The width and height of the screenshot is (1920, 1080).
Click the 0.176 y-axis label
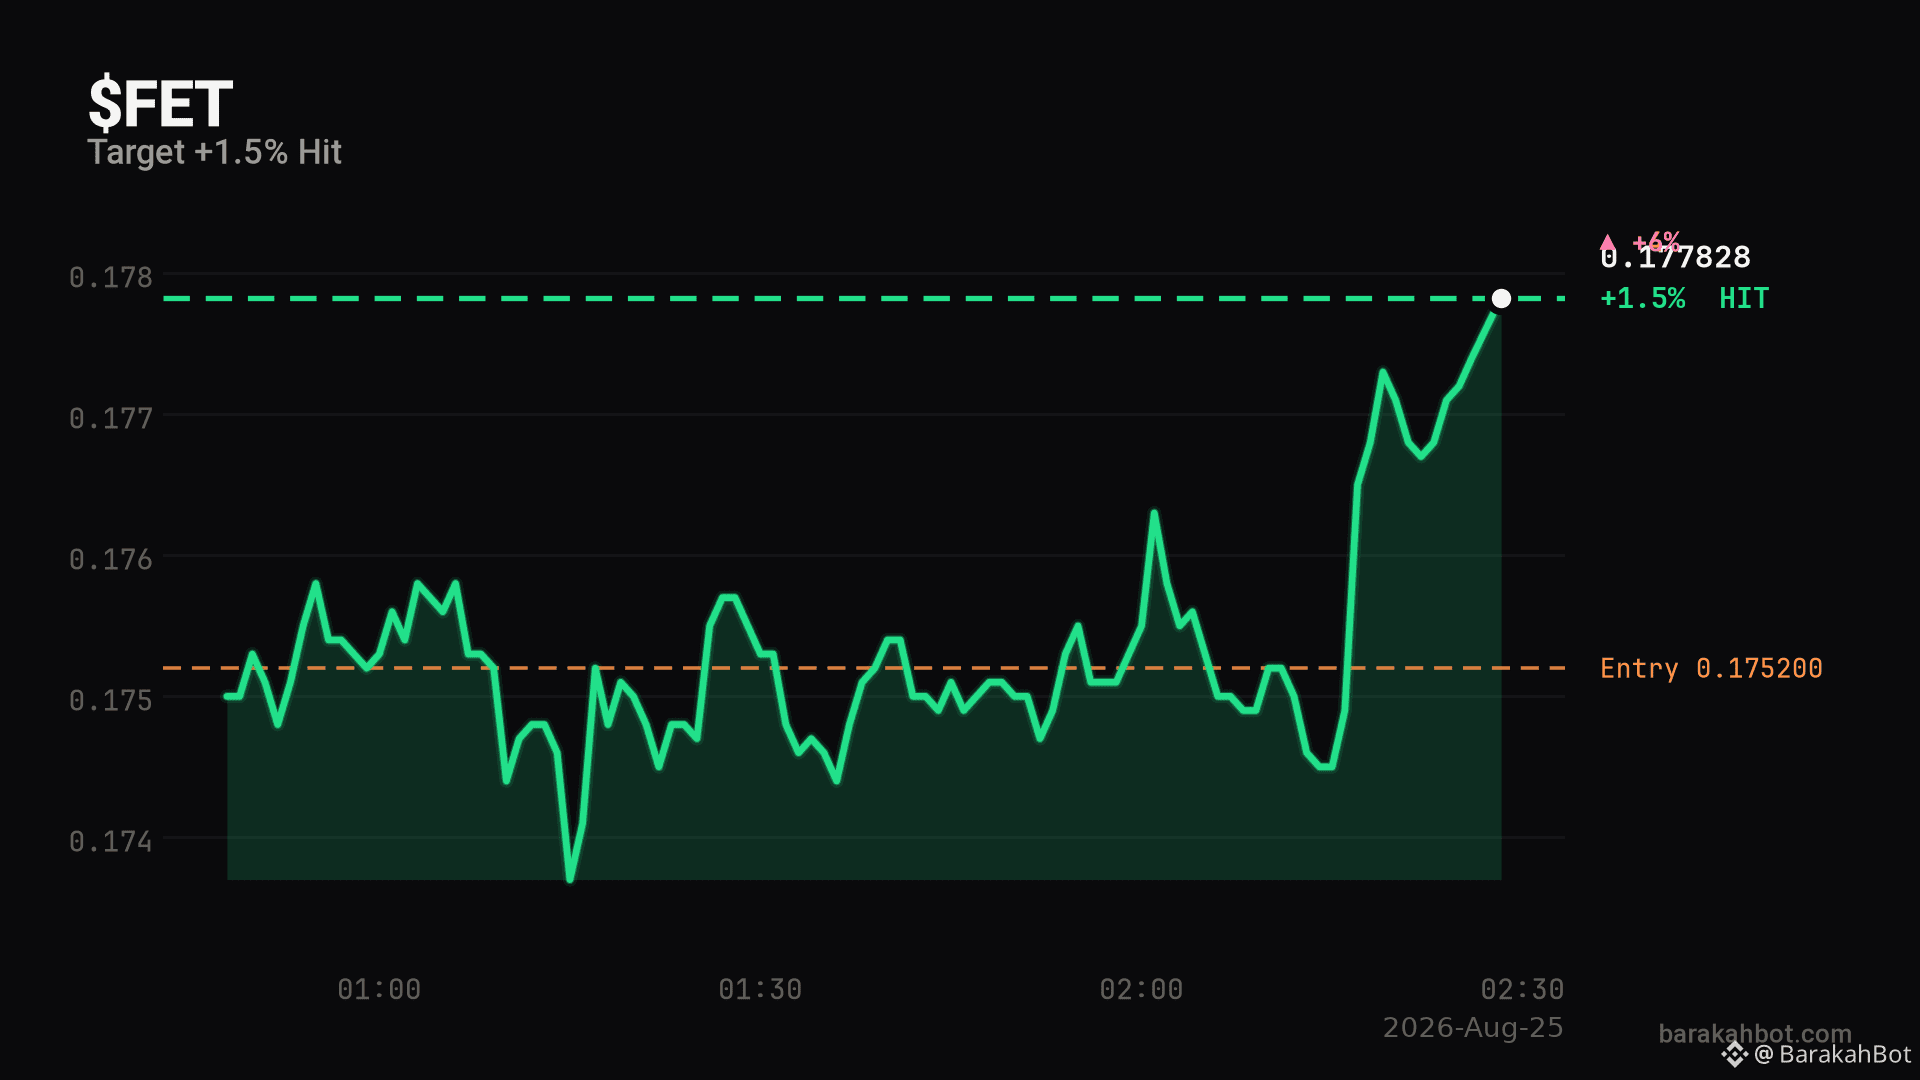pos(111,559)
